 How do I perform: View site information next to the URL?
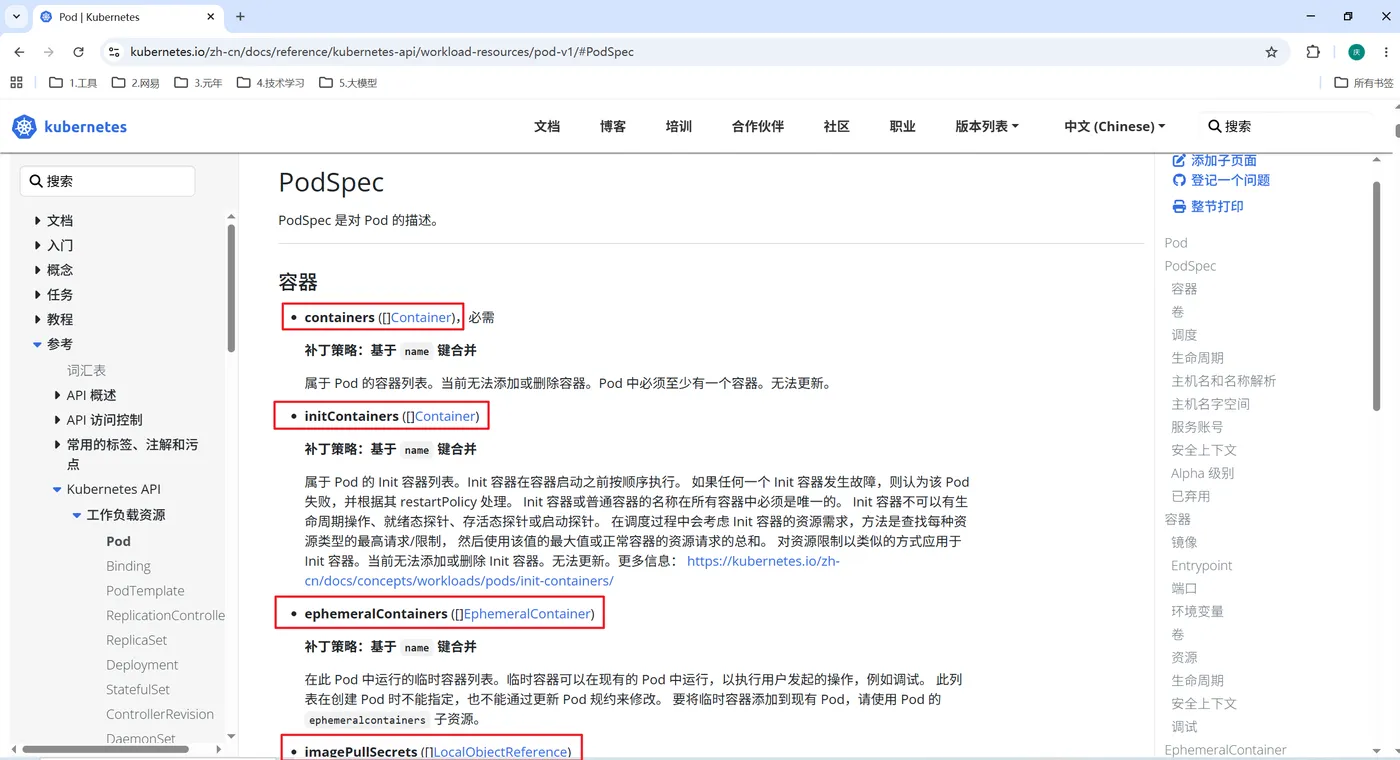coord(114,52)
